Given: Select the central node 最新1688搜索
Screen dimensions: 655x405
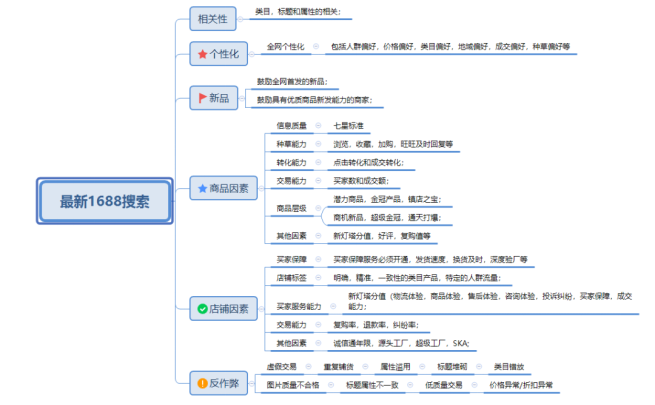Looking at the screenshot, I should coord(105,201).
